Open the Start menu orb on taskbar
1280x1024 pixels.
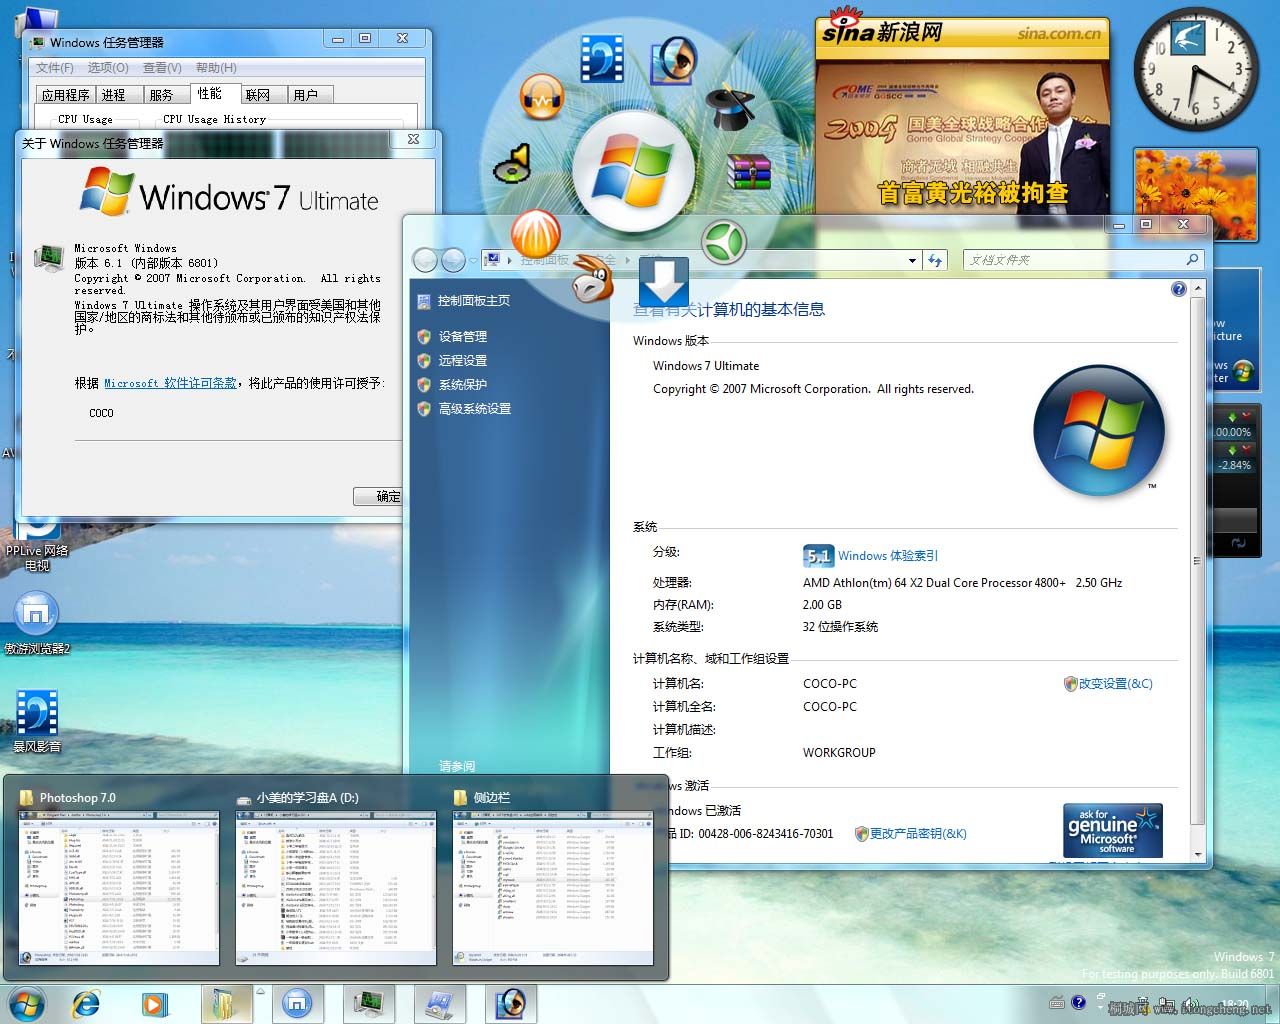tap(26, 1003)
